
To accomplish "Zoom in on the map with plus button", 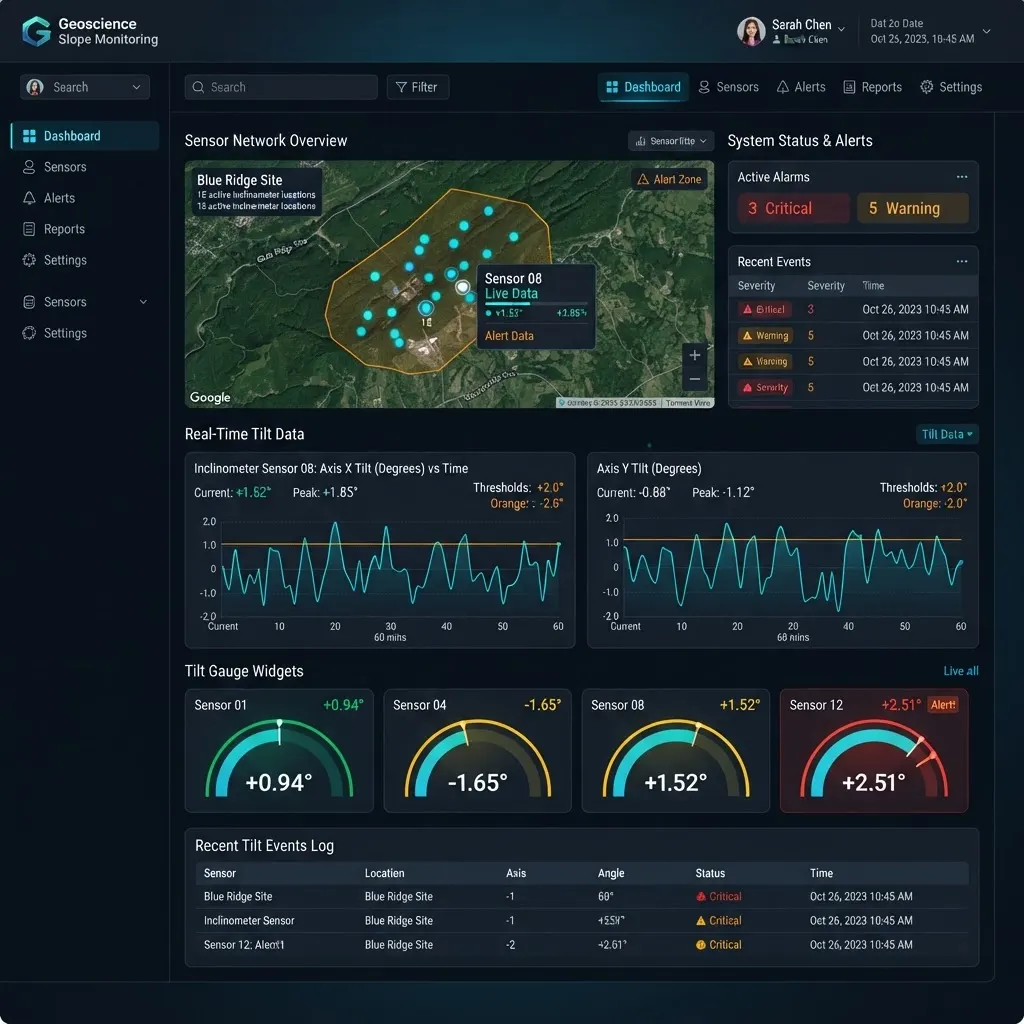I will (x=695, y=355).
